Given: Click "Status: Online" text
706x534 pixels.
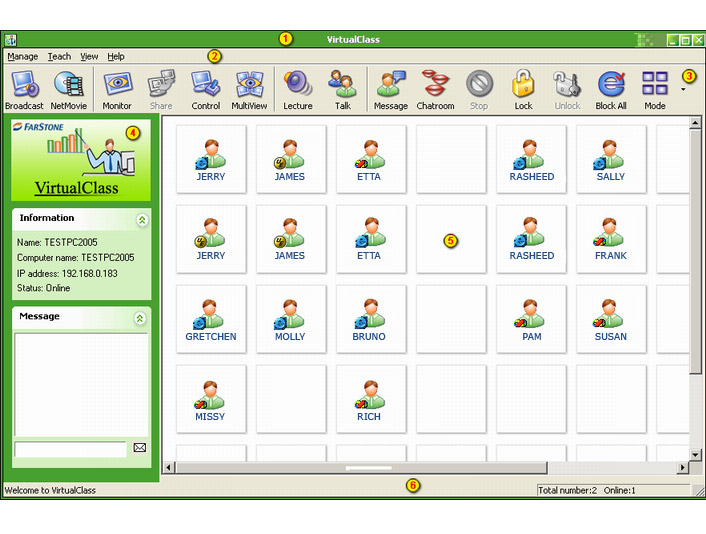Looking at the screenshot, I should (43, 288).
